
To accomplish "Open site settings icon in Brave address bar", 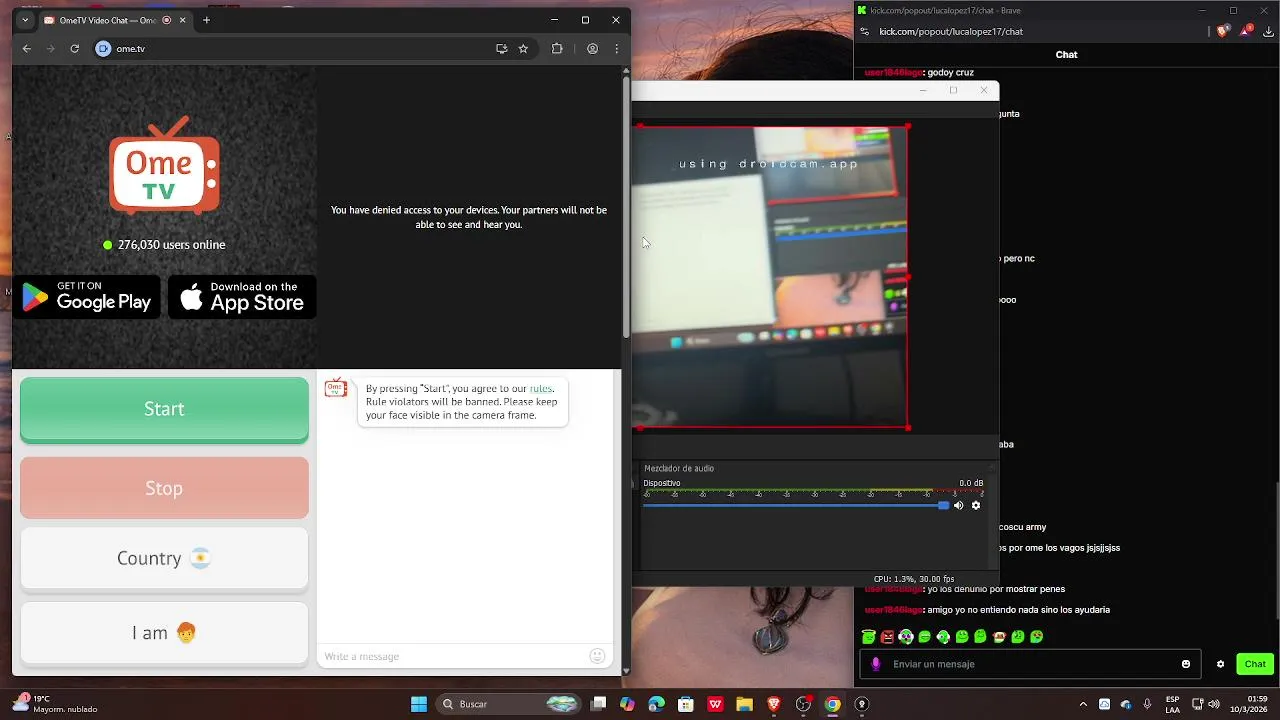I will pos(864,31).
